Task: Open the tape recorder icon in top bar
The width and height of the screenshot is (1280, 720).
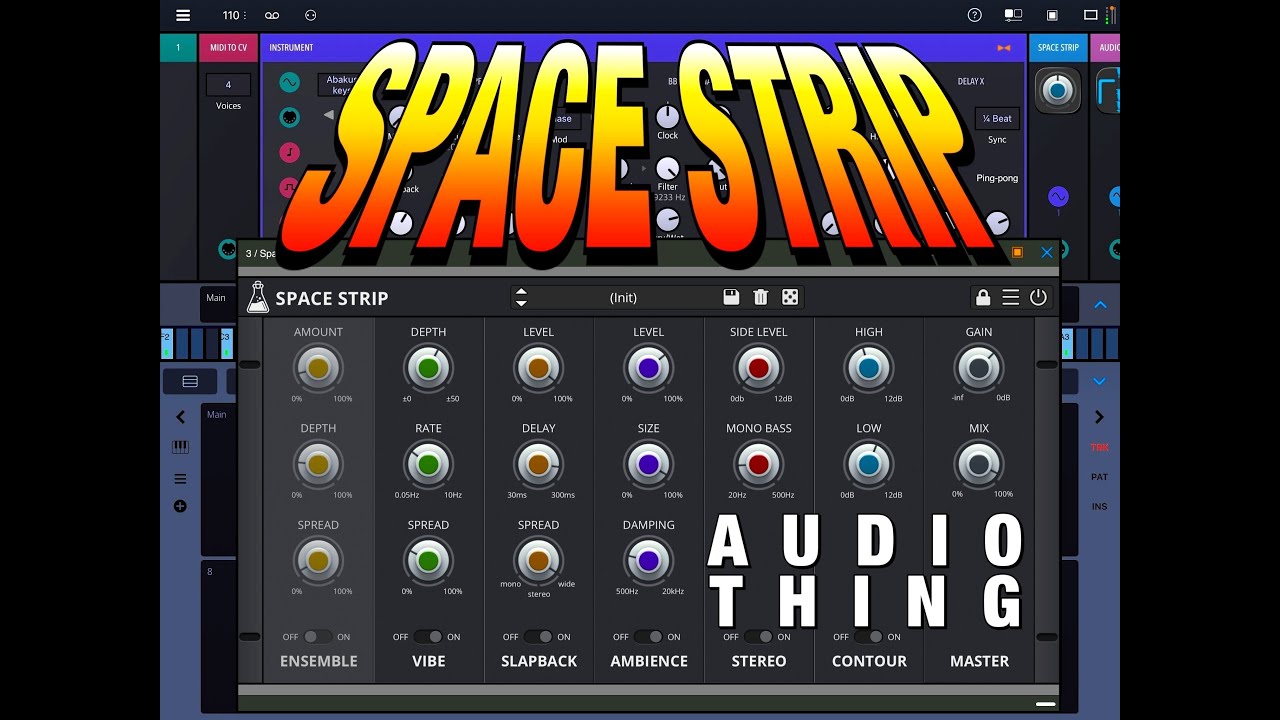Action: tap(272, 15)
